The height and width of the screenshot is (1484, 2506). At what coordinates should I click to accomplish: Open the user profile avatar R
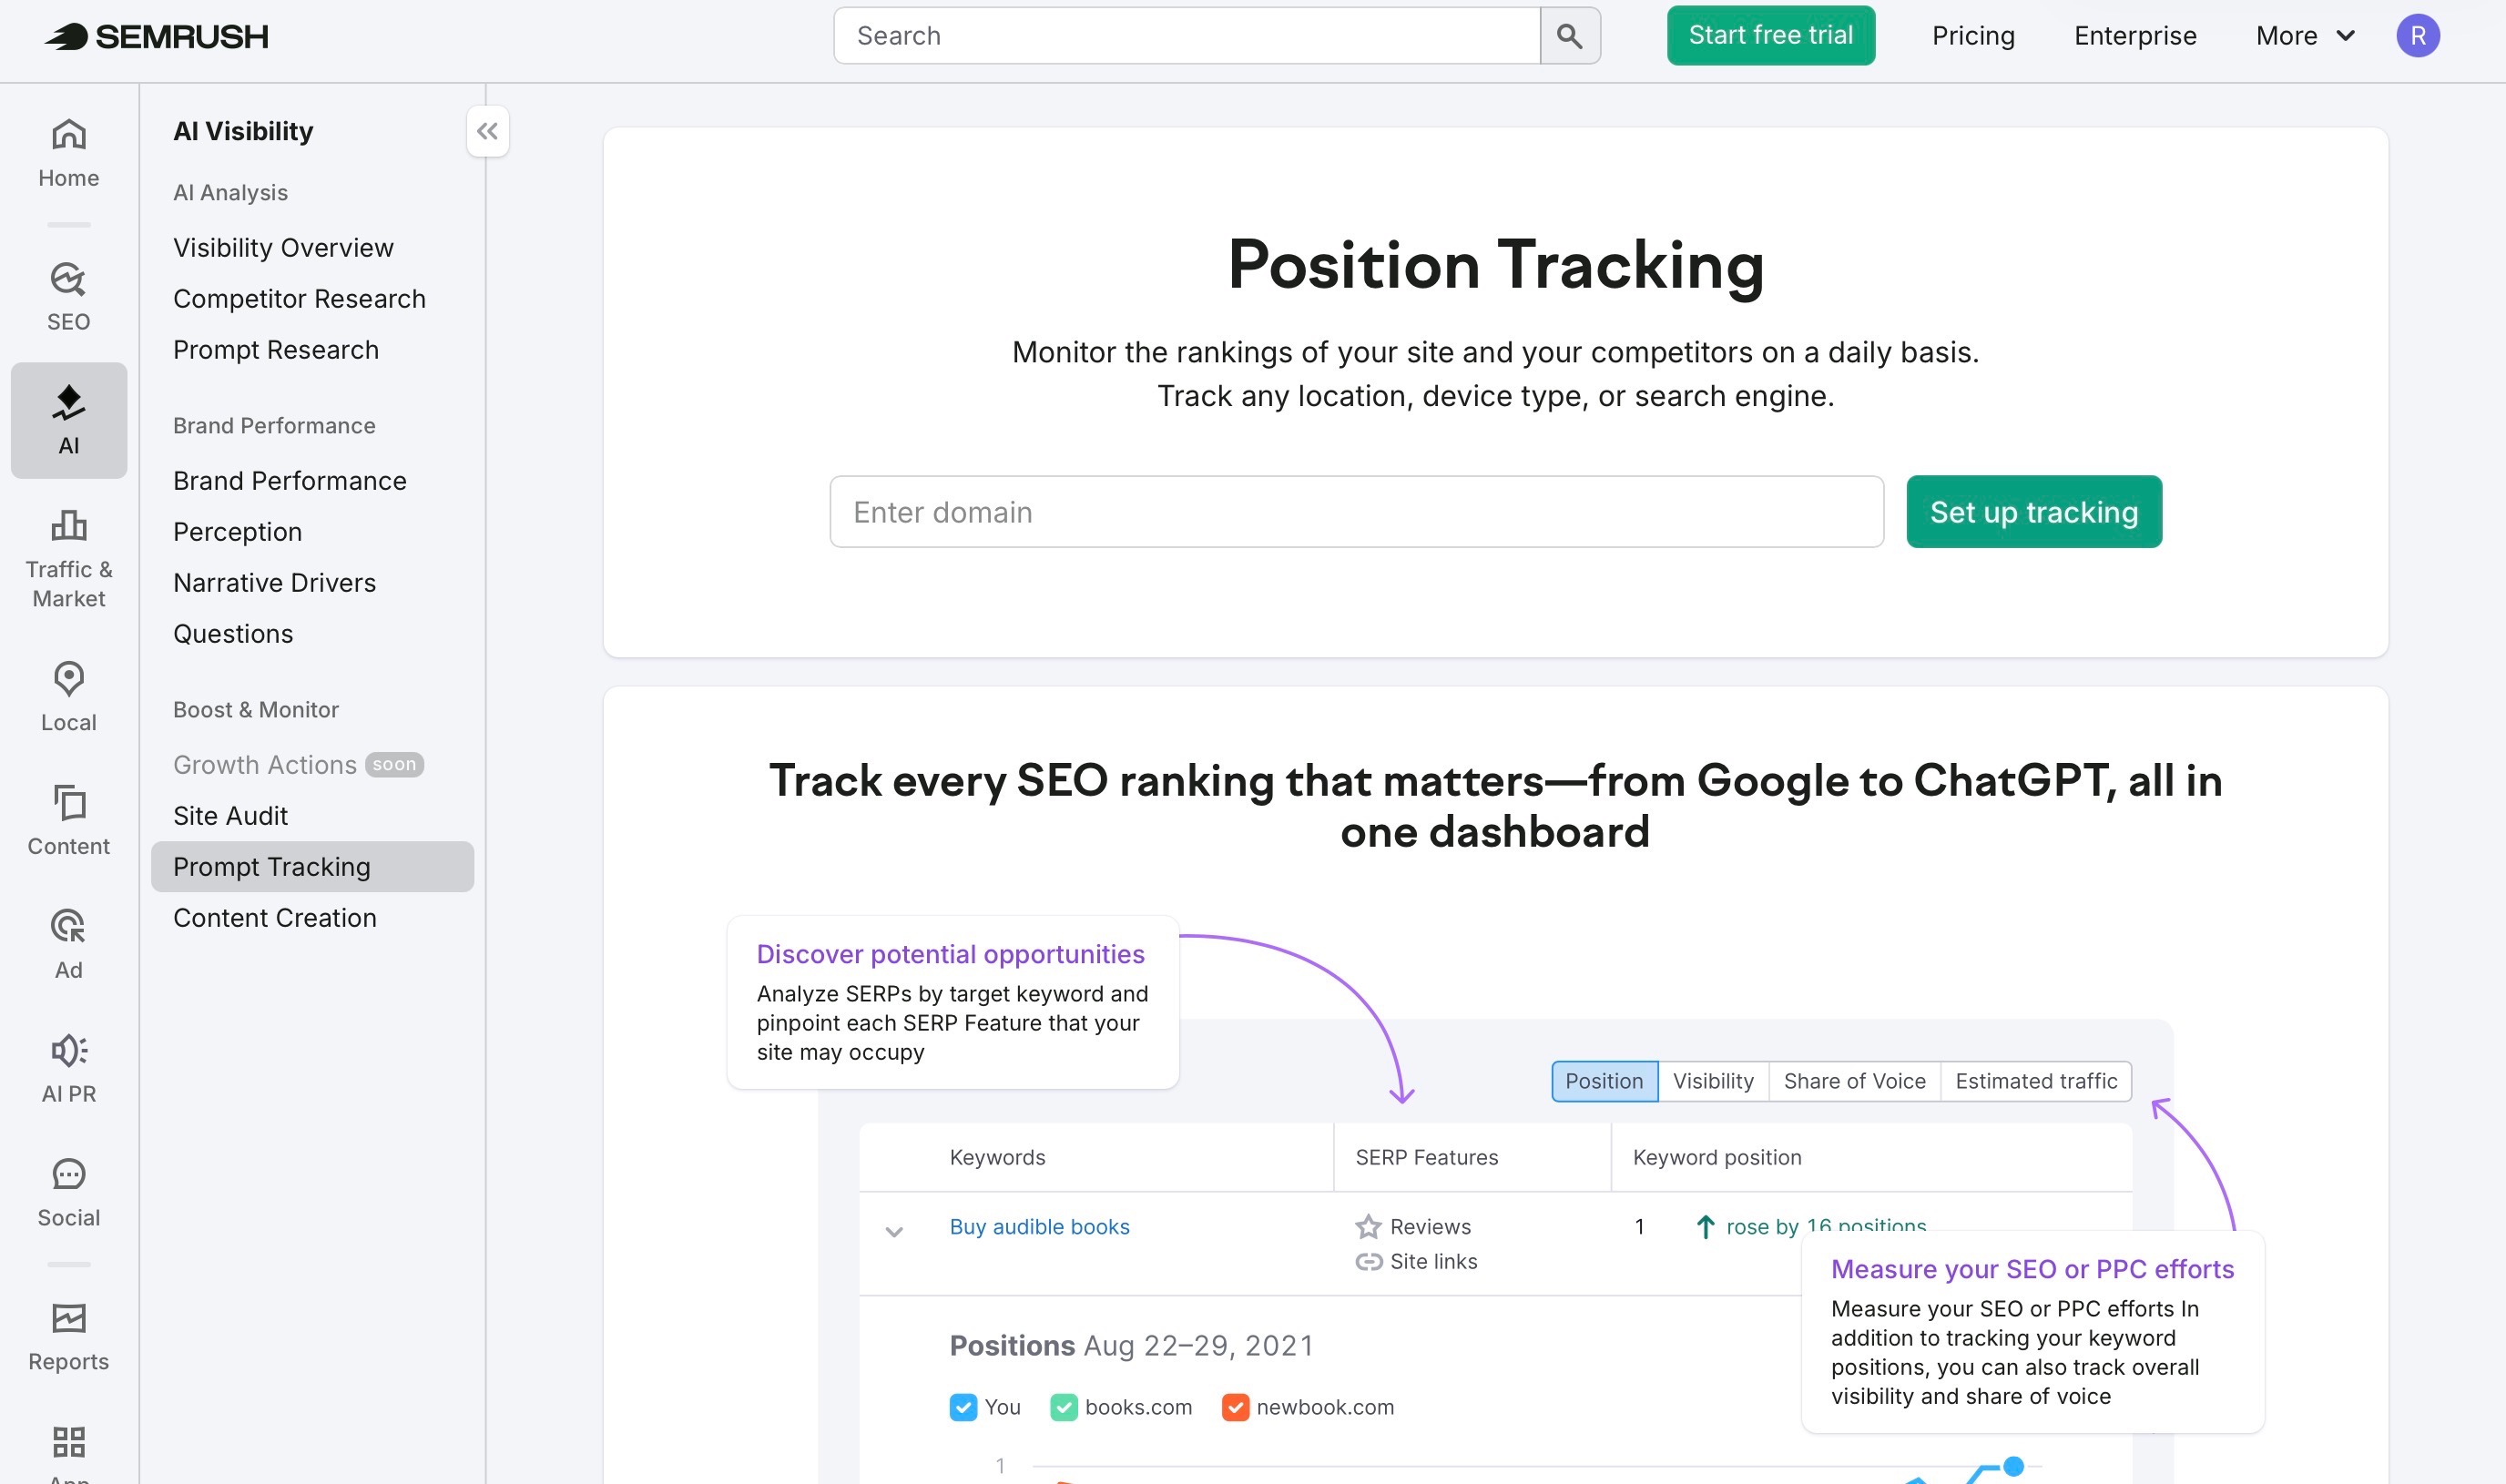point(2417,36)
